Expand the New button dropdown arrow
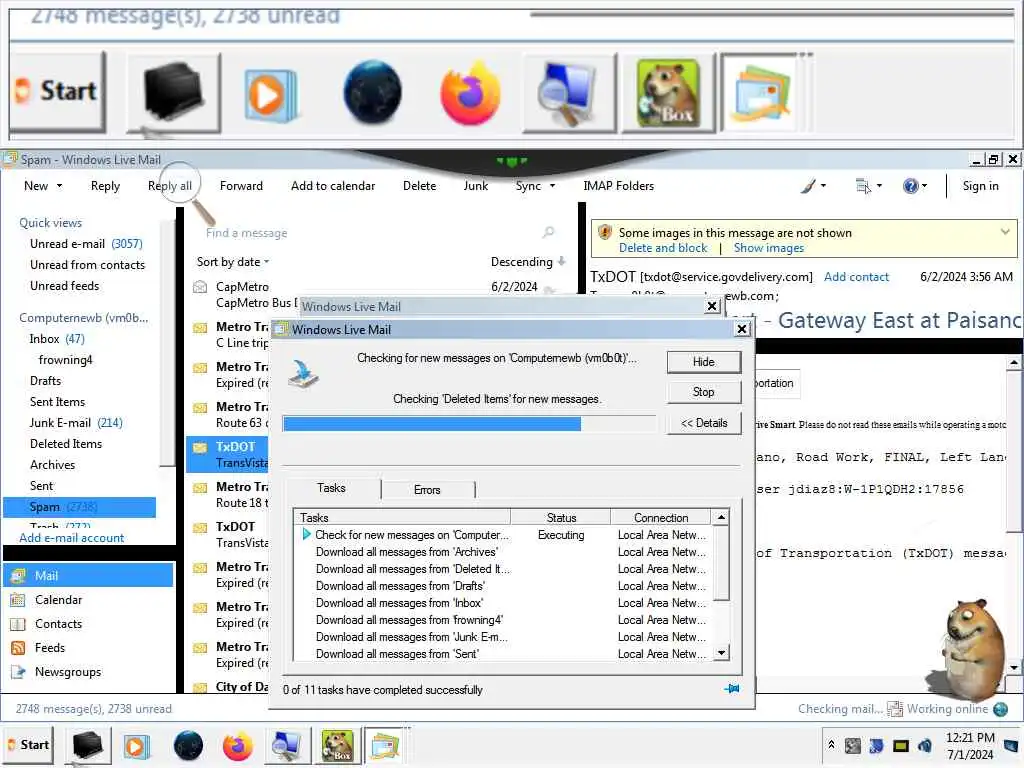The height and width of the screenshot is (768, 1024). click(59, 186)
